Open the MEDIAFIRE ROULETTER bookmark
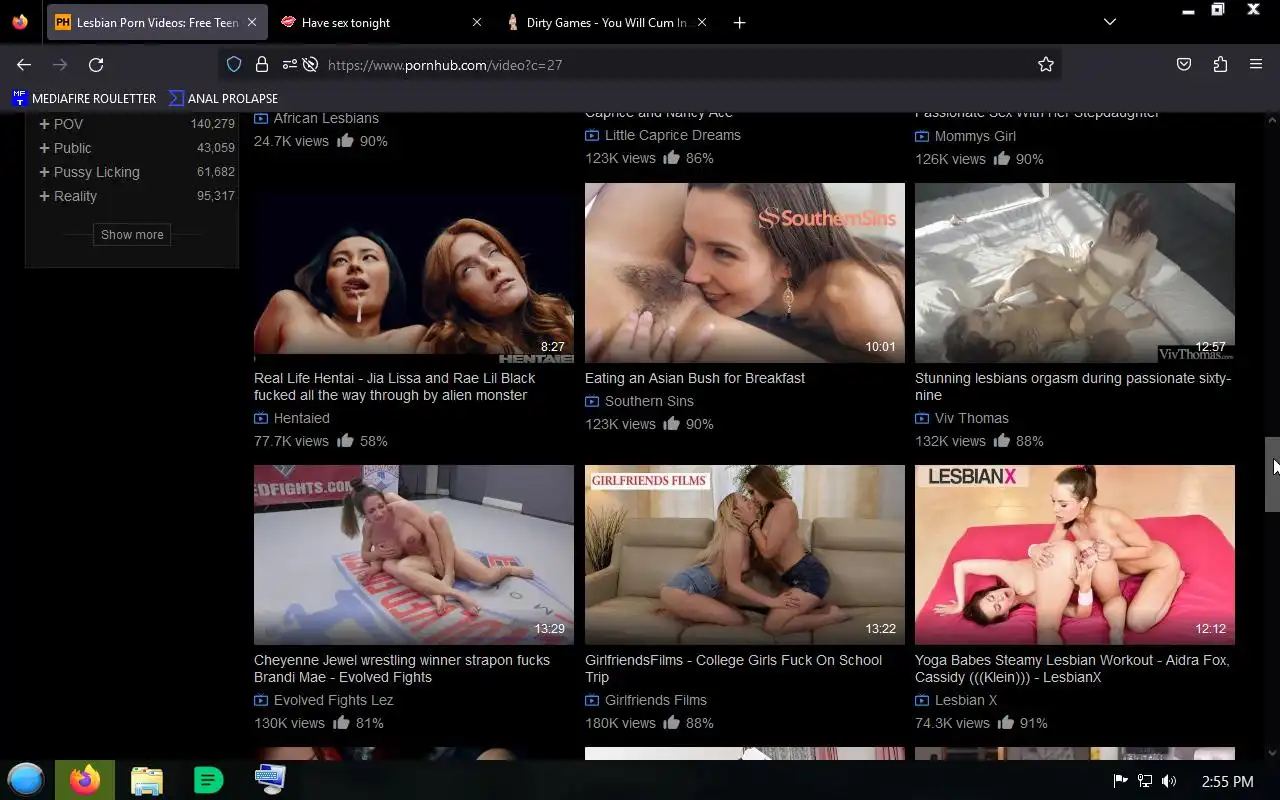The image size is (1280, 800). 84,98
